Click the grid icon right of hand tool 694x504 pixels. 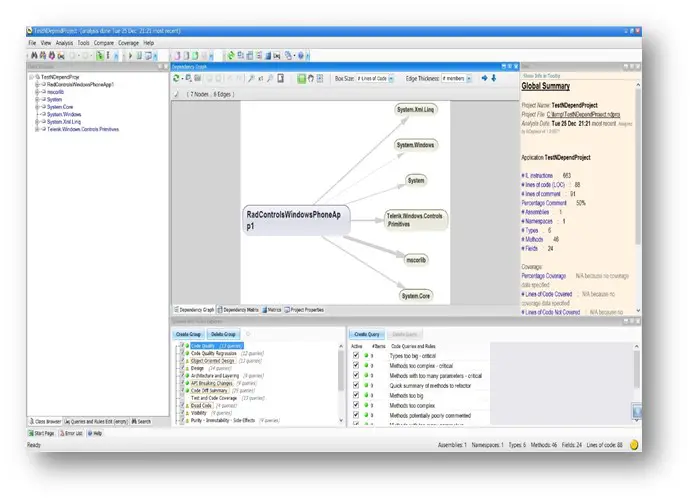click(320, 78)
